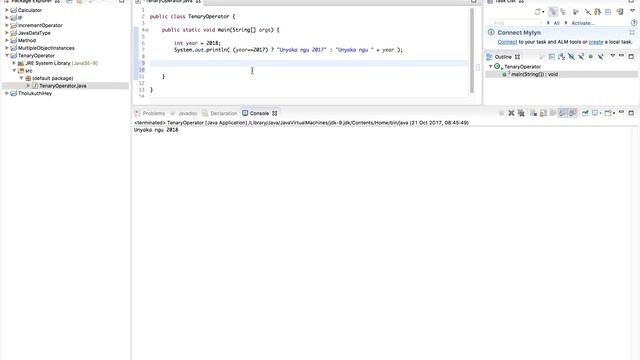Image resolution: width=640 pixels, height=360 pixels.
Task: Click Show Console on Standard Error icon
Action: coord(573,113)
